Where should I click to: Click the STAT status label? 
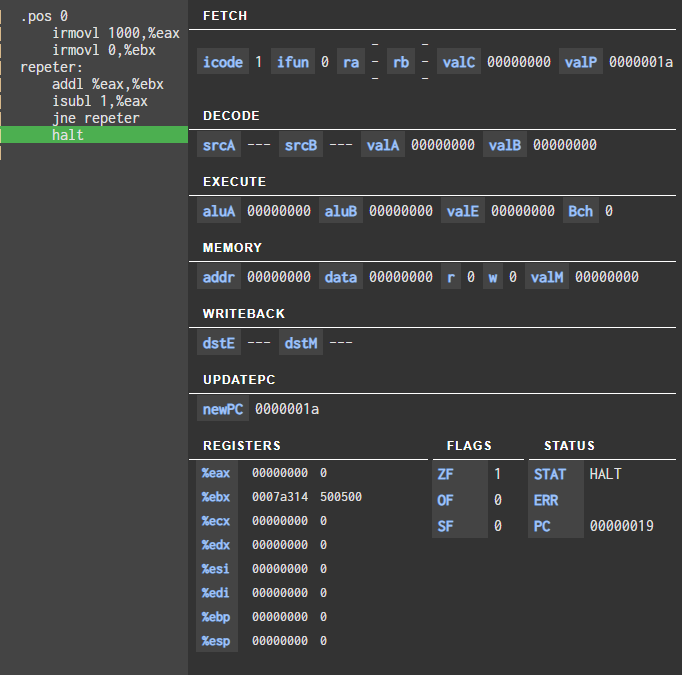(x=550, y=474)
